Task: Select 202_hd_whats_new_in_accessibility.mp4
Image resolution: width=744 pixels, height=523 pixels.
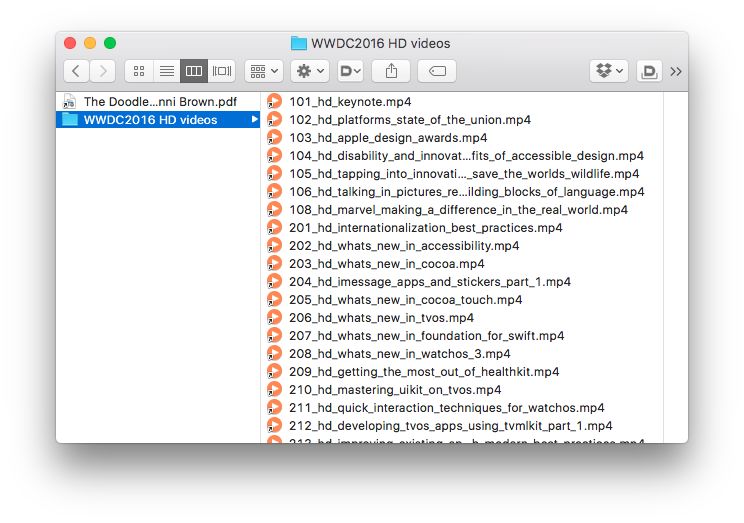Action: click(463, 246)
